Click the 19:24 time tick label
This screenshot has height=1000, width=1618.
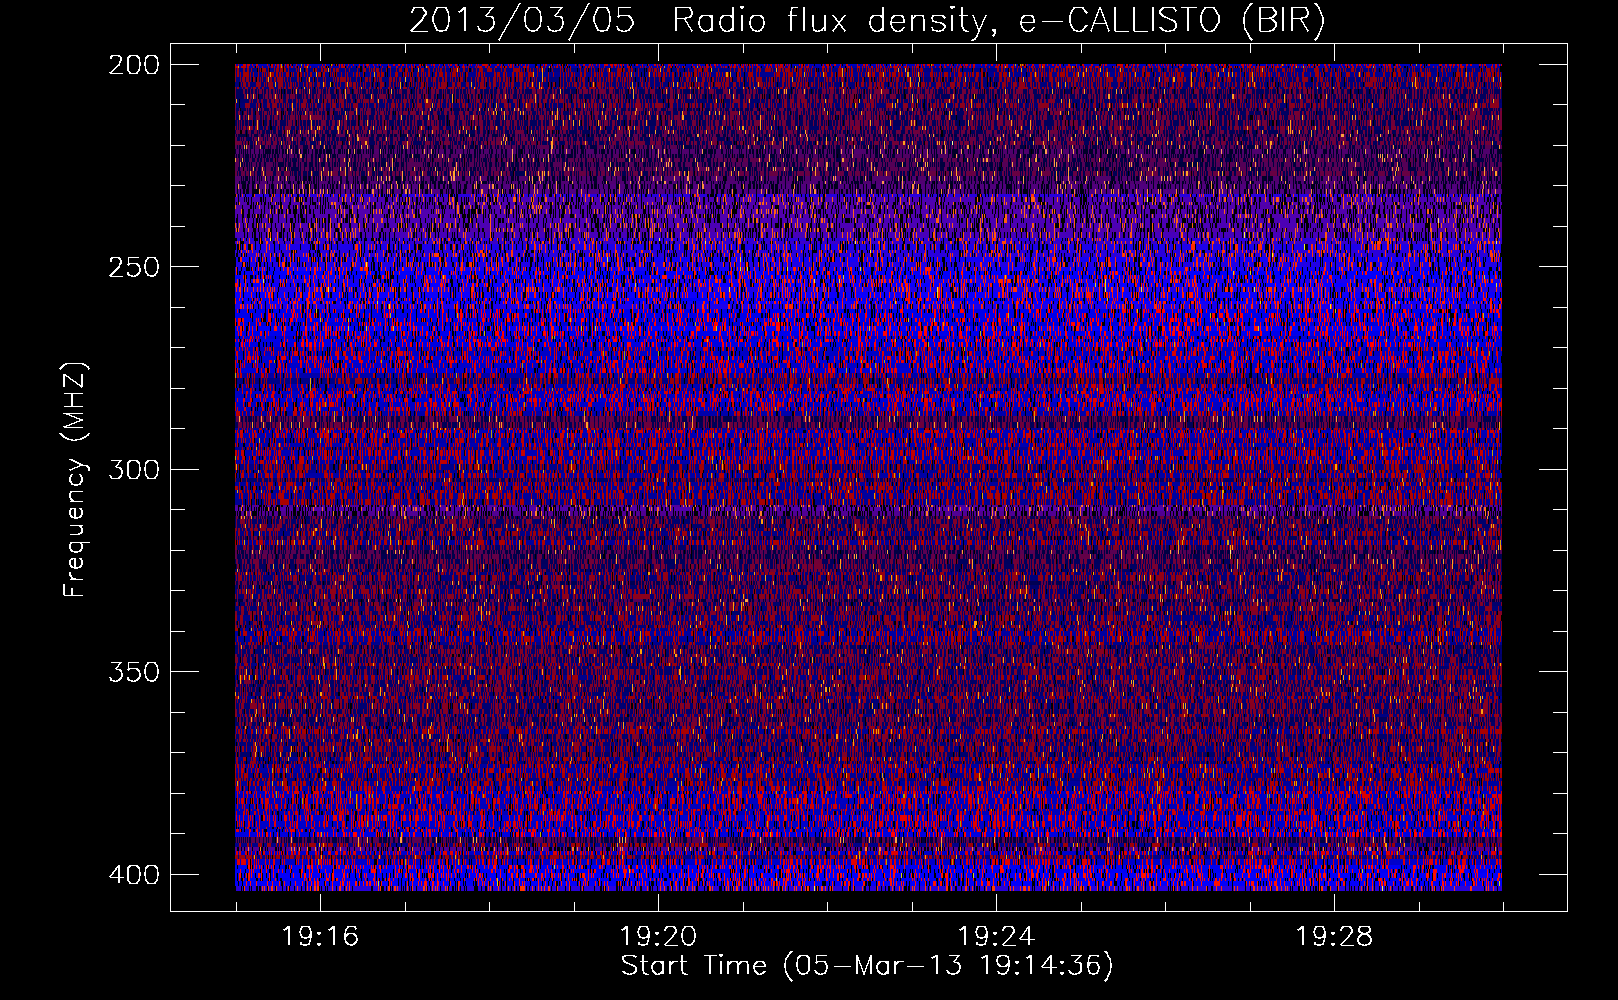tap(996, 937)
